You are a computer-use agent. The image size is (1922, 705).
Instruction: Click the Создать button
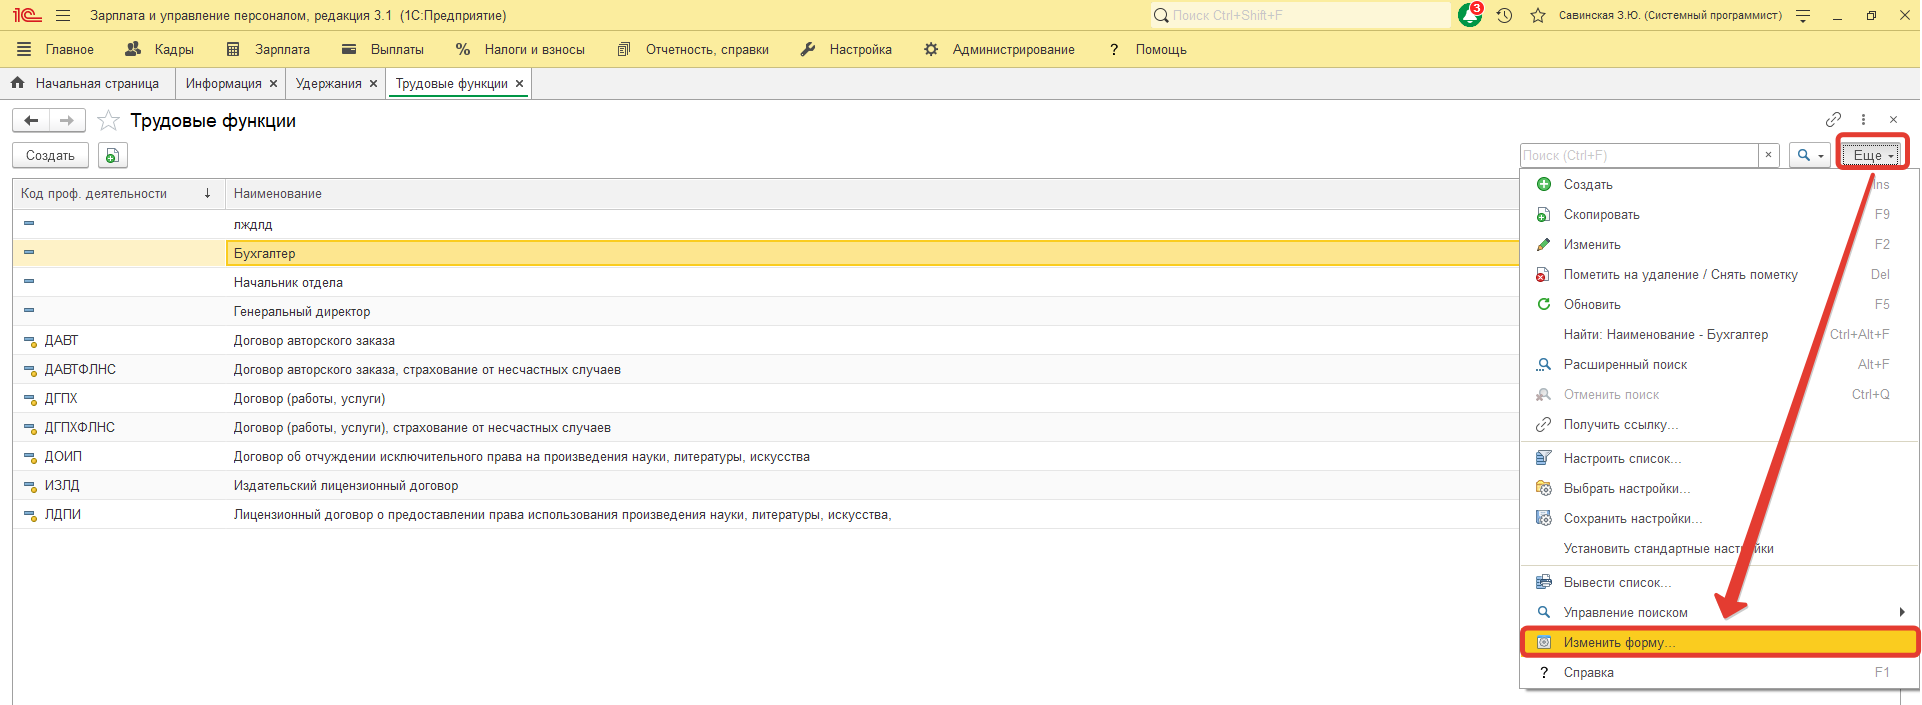50,155
